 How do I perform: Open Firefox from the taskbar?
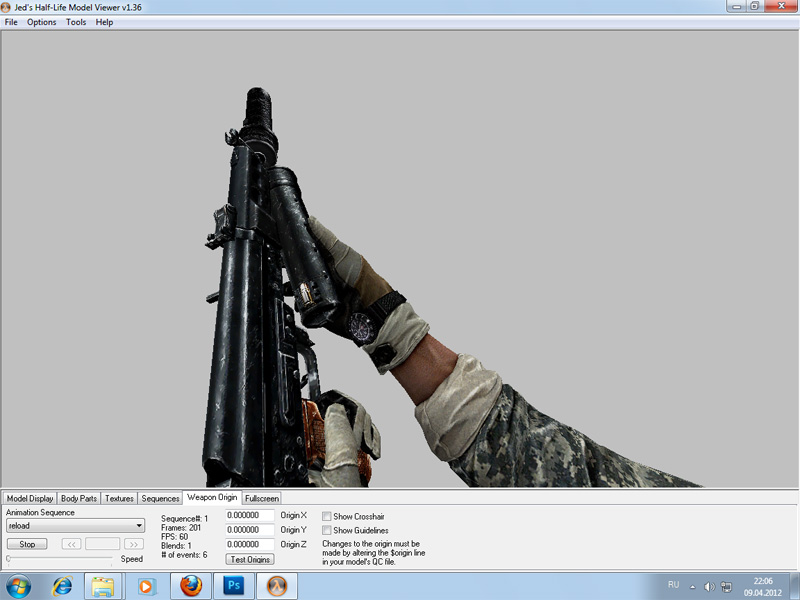pos(191,586)
